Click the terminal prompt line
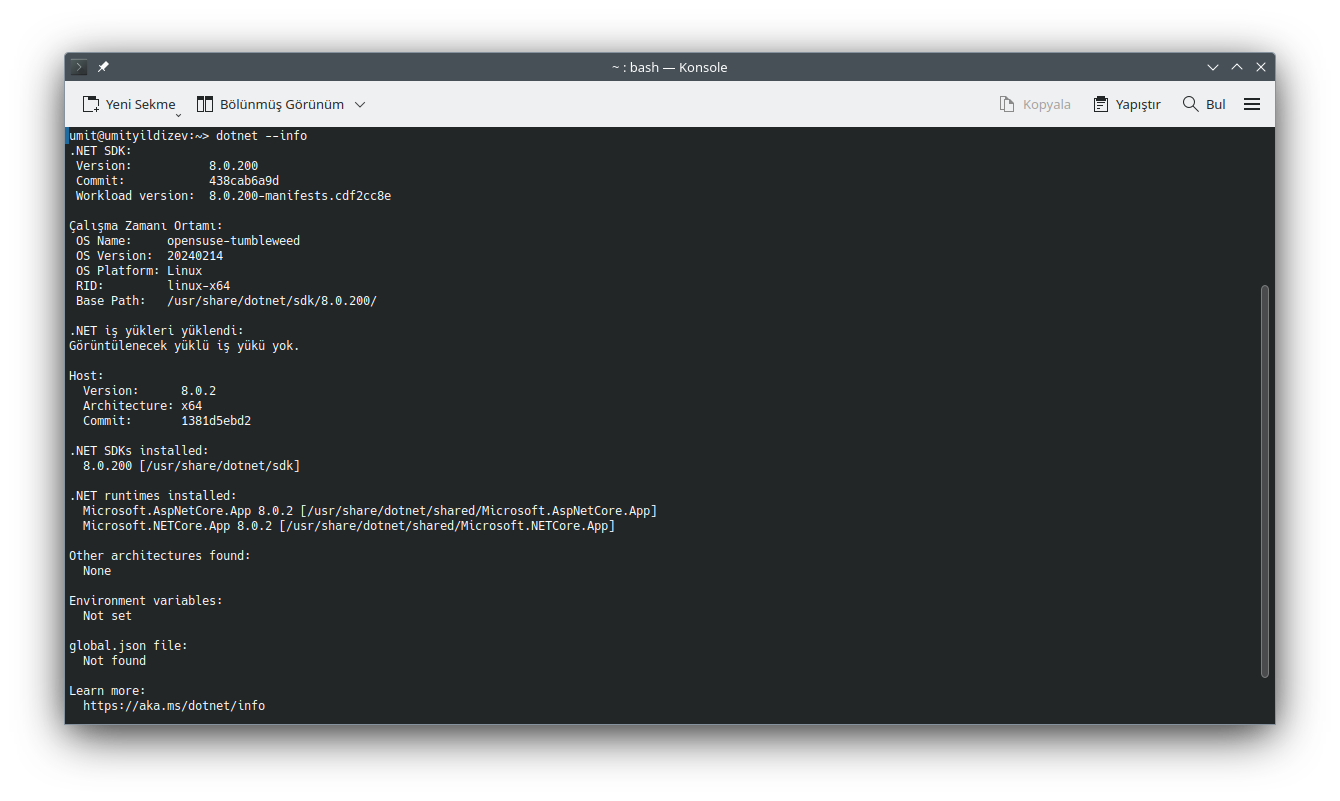 pos(190,135)
